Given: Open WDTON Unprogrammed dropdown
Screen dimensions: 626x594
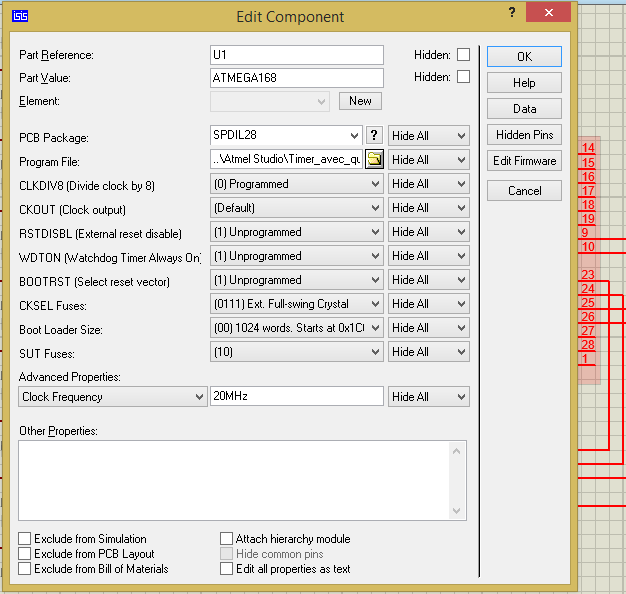Looking at the screenshot, I should [297, 256].
